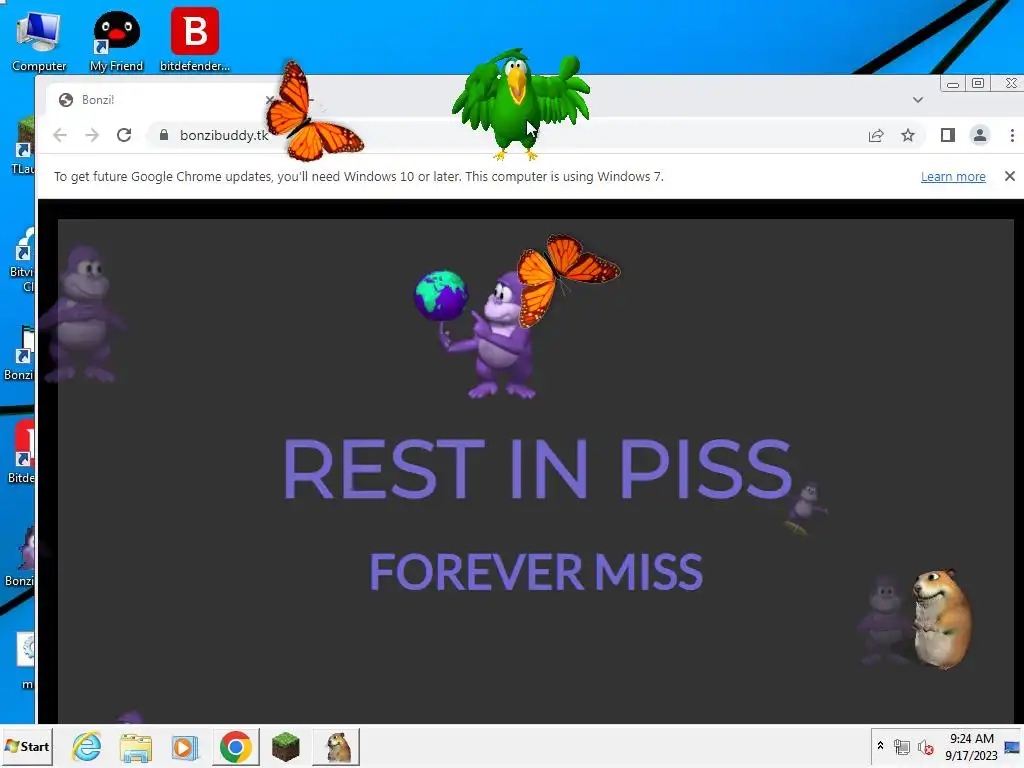Click the Show desktop button
The width and height of the screenshot is (1024, 768).
(1012, 746)
